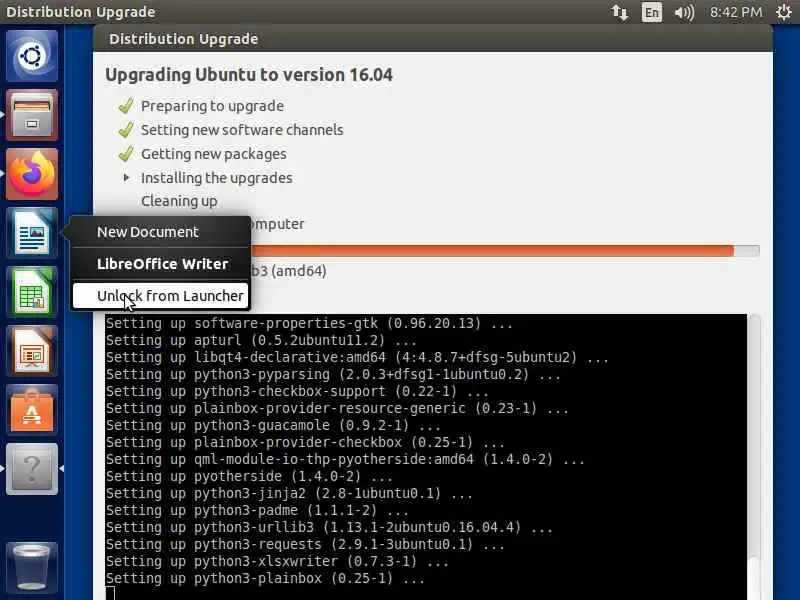Viewport: 800px width, 600px height.
Task: Open the En keyboard layout indicator
Action: (652, 12)
